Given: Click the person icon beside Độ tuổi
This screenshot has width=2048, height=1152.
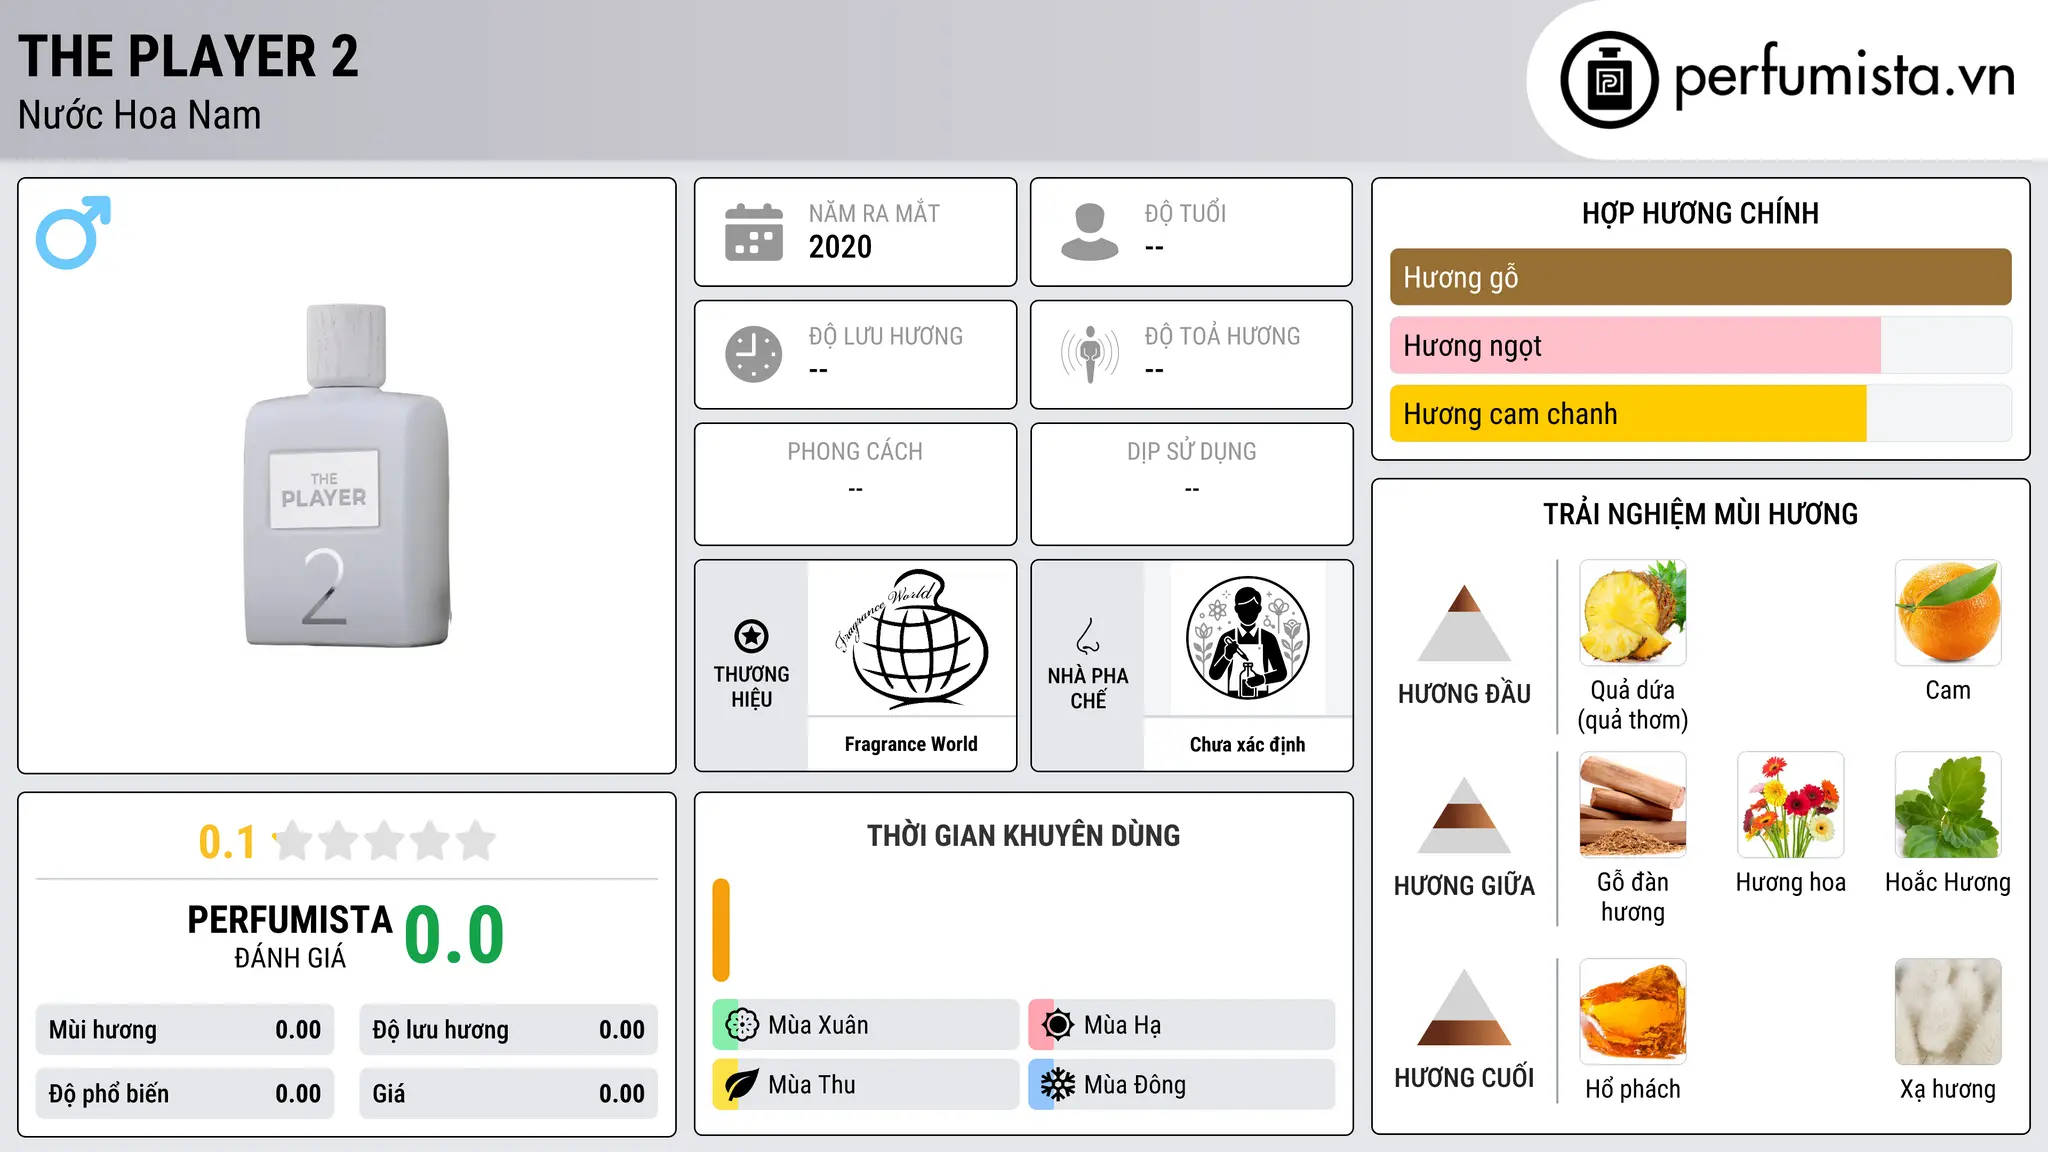Looking at the screenshot, I should pos(1090,232).
